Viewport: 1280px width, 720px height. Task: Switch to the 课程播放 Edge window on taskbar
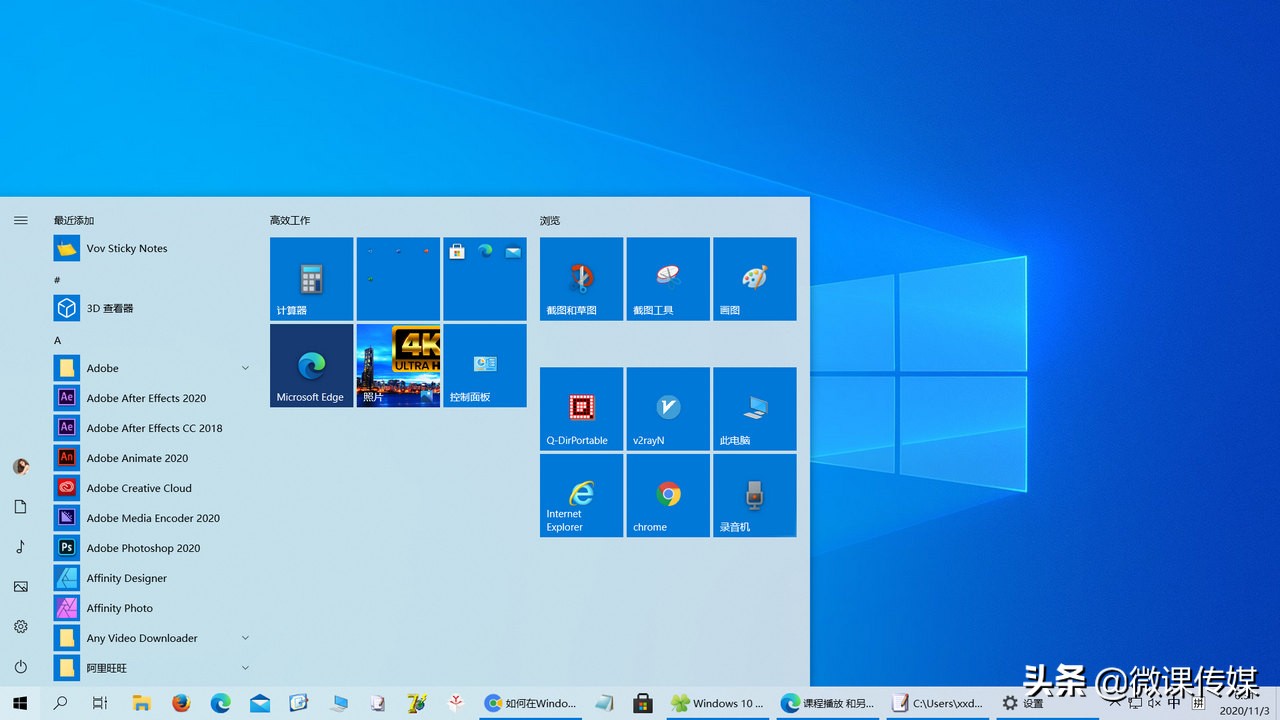pos(827,703)
